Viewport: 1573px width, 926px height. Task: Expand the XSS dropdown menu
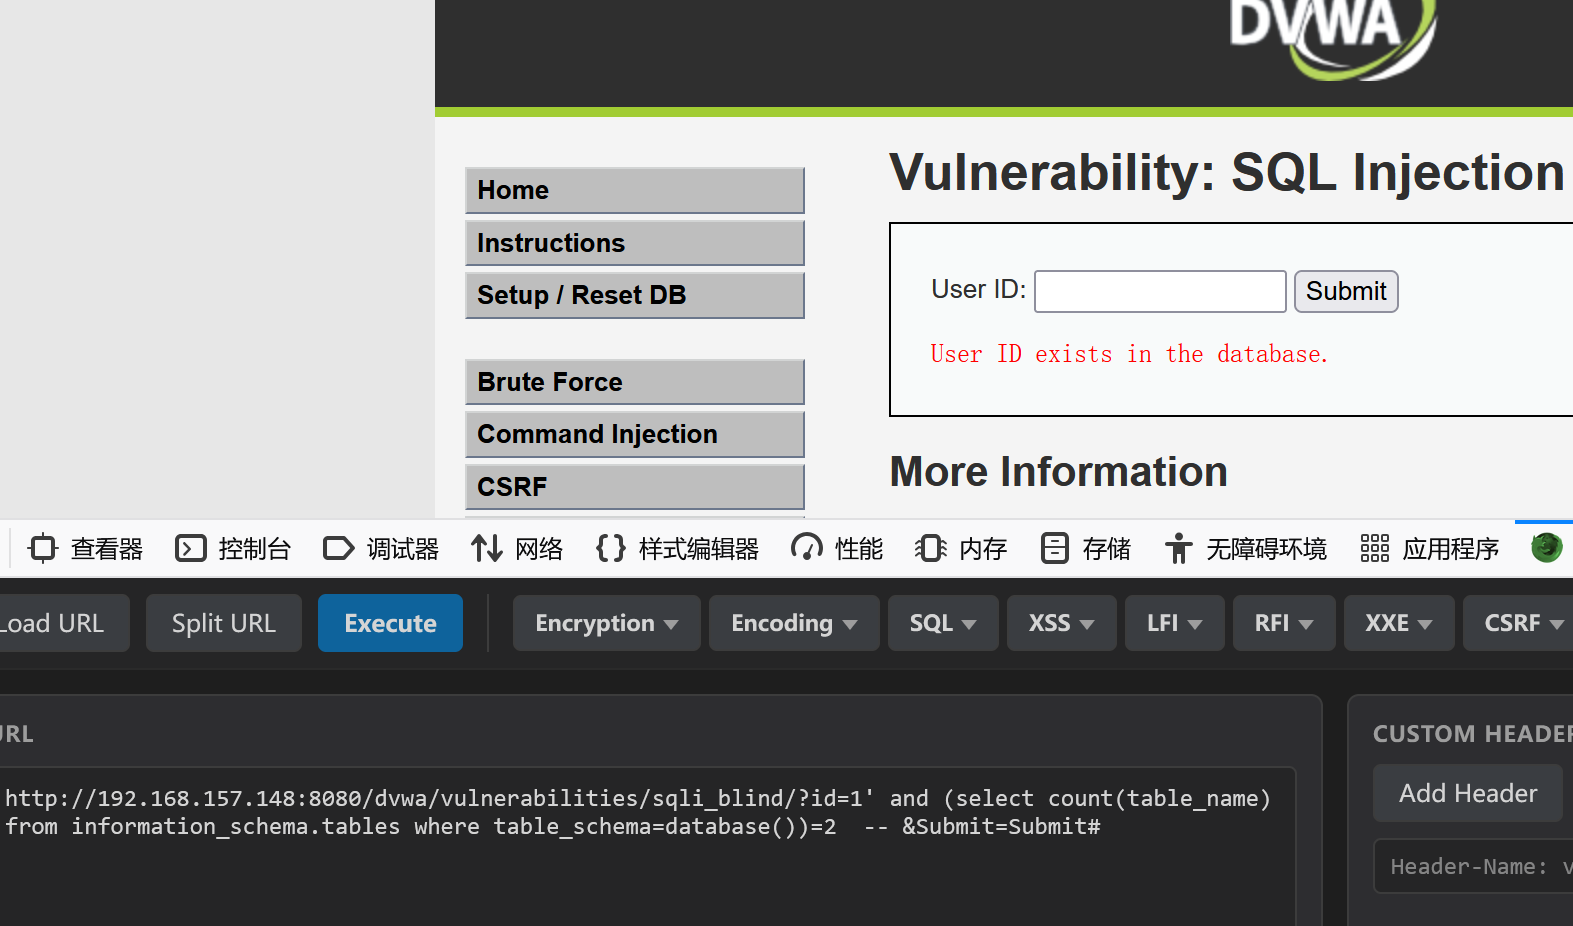coord(1061,623)
